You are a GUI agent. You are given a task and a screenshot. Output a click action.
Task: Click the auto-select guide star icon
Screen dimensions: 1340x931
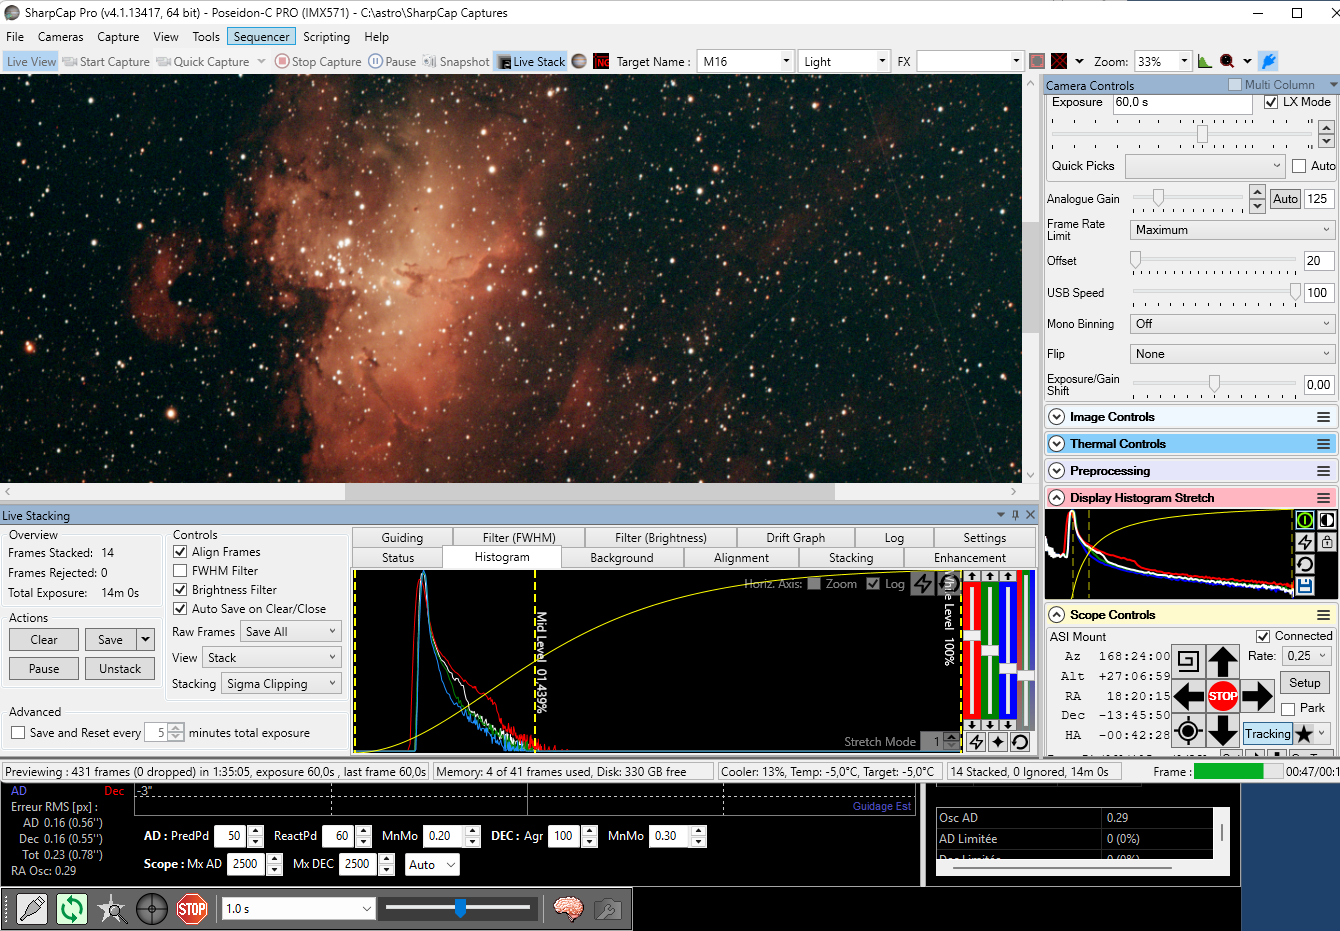click(112, 909)
